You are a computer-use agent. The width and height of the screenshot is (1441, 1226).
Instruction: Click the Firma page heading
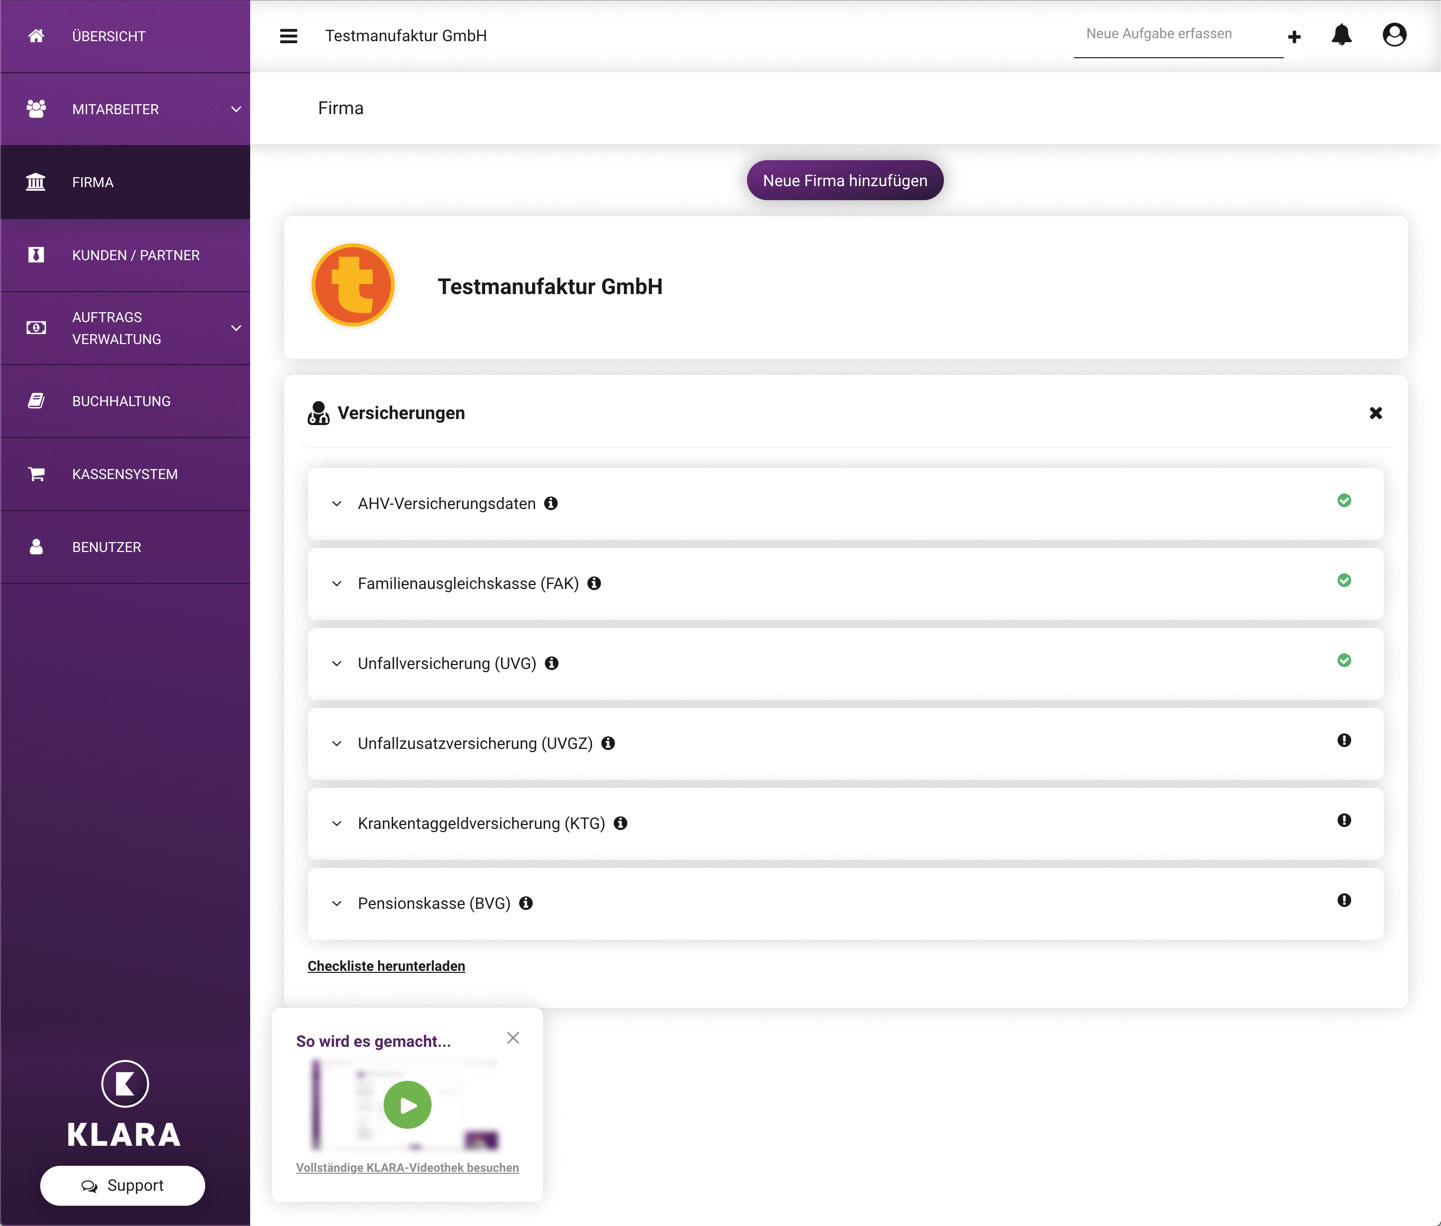click(x=341, y=108)
